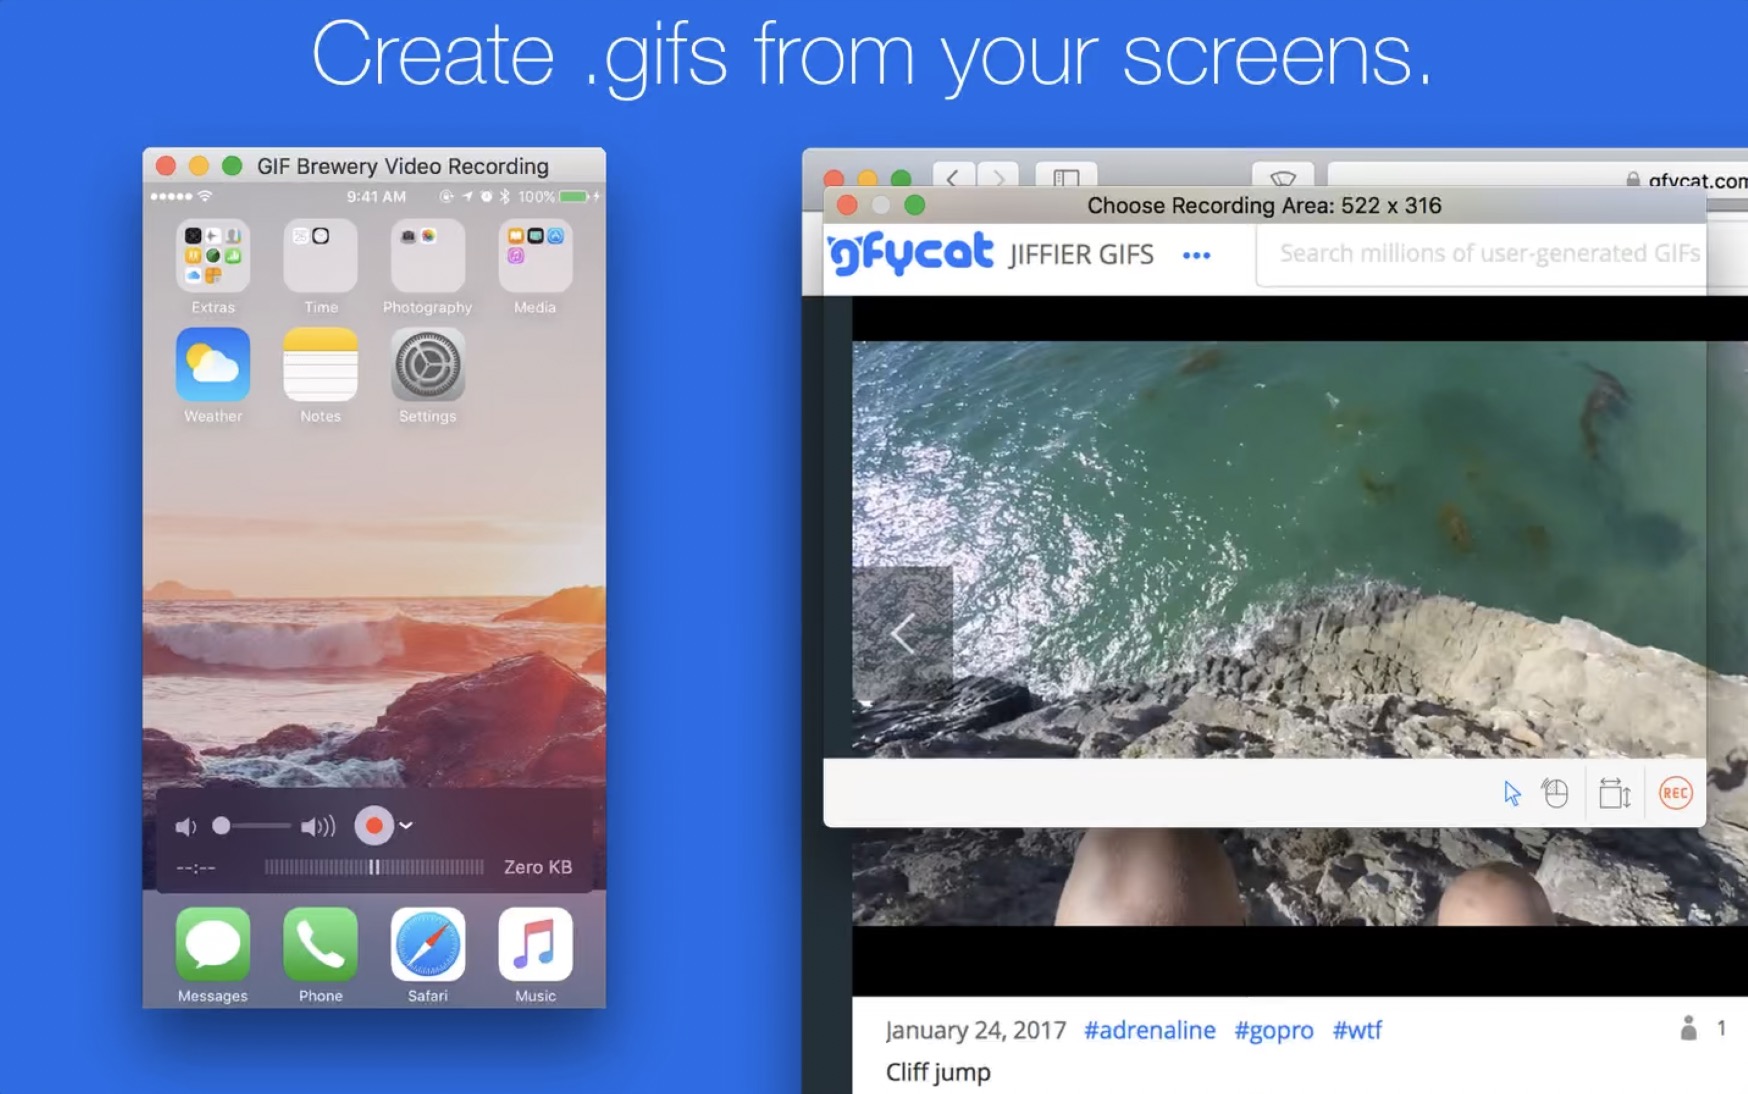Click the shield icon in Safari toolbar

click(1283, 177)
